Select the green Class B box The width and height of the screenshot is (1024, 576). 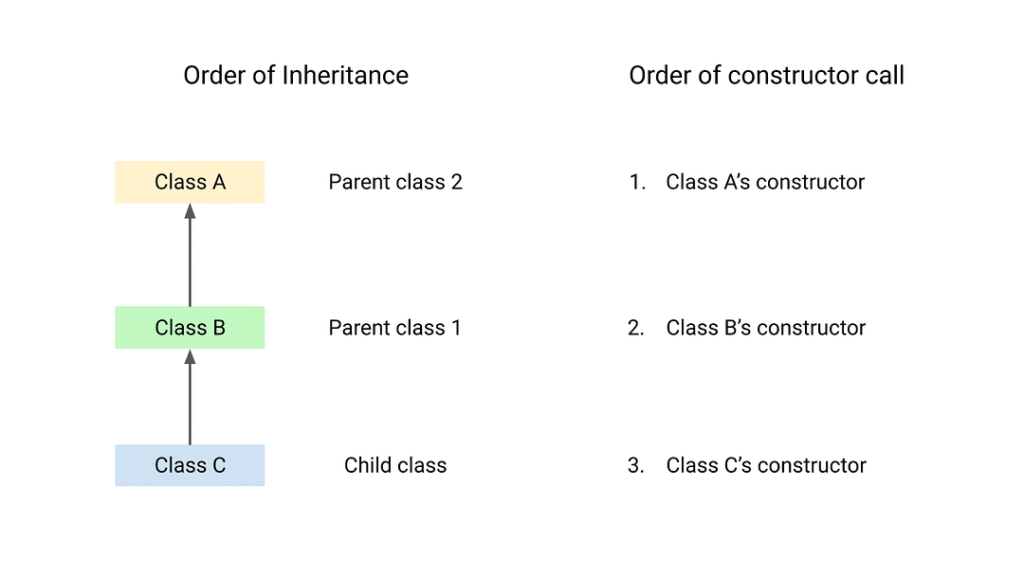190,328
